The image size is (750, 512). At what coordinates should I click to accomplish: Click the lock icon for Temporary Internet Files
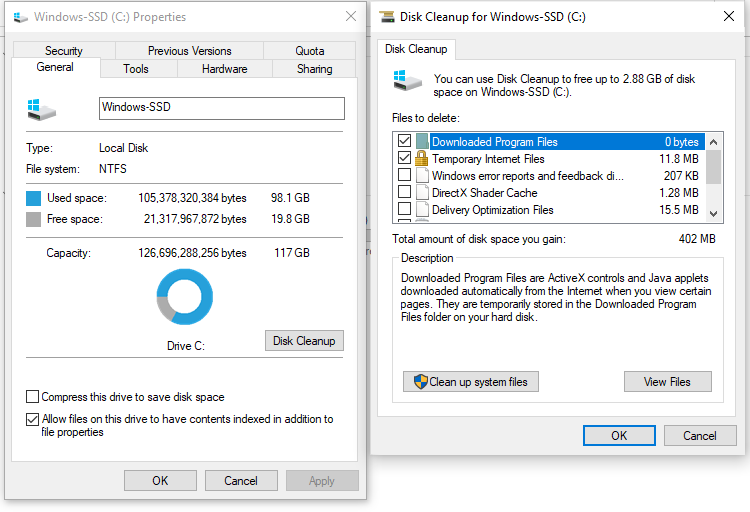tap(421, 158)
